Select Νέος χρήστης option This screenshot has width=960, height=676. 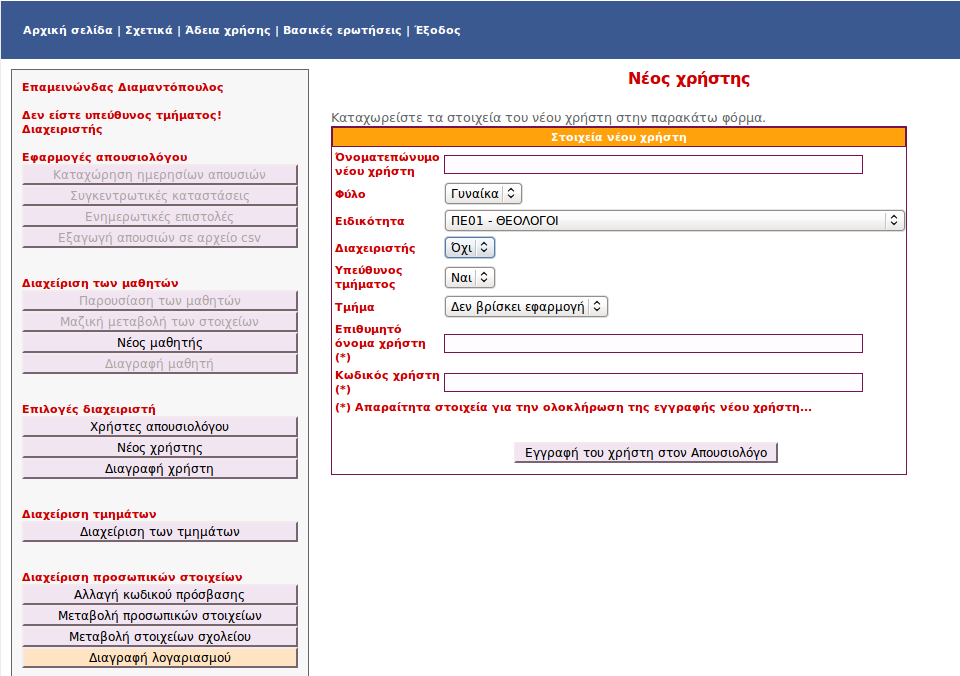click(159, 447)
